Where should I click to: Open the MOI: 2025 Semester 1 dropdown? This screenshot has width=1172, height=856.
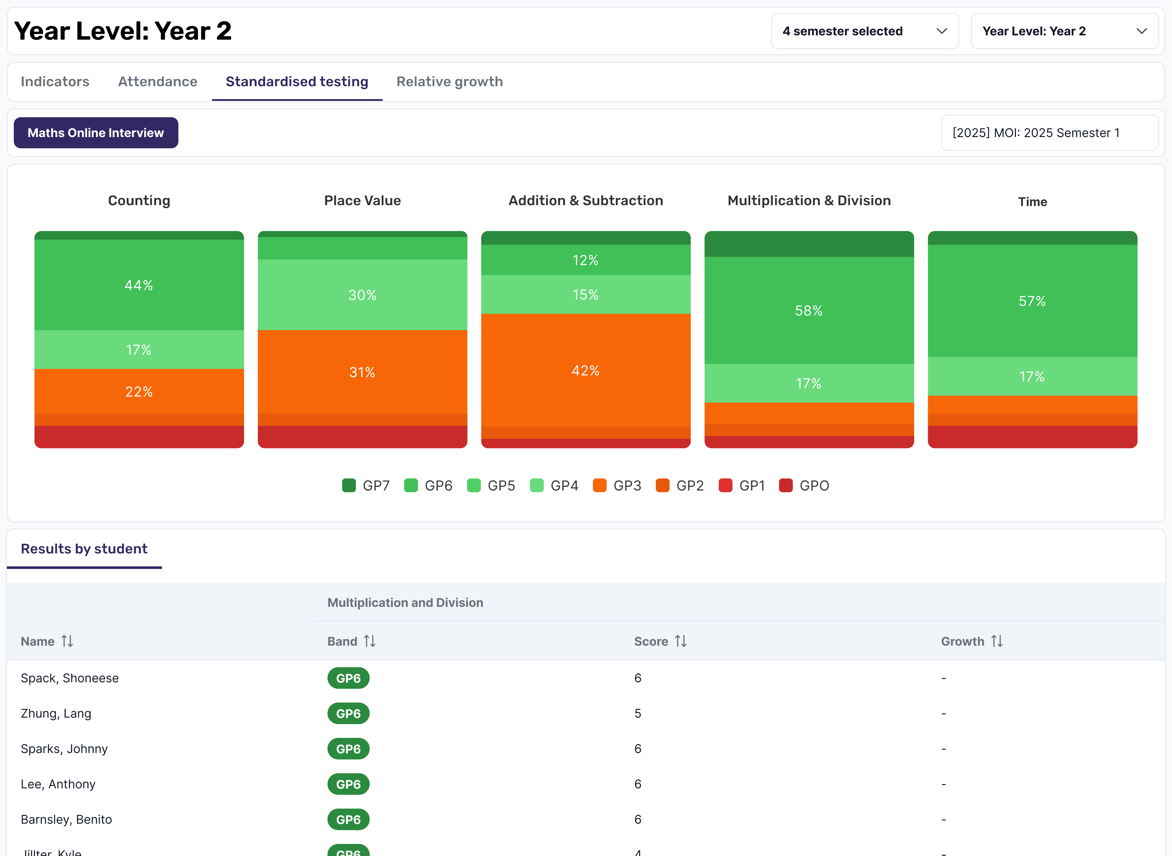tap(1049, 132)
